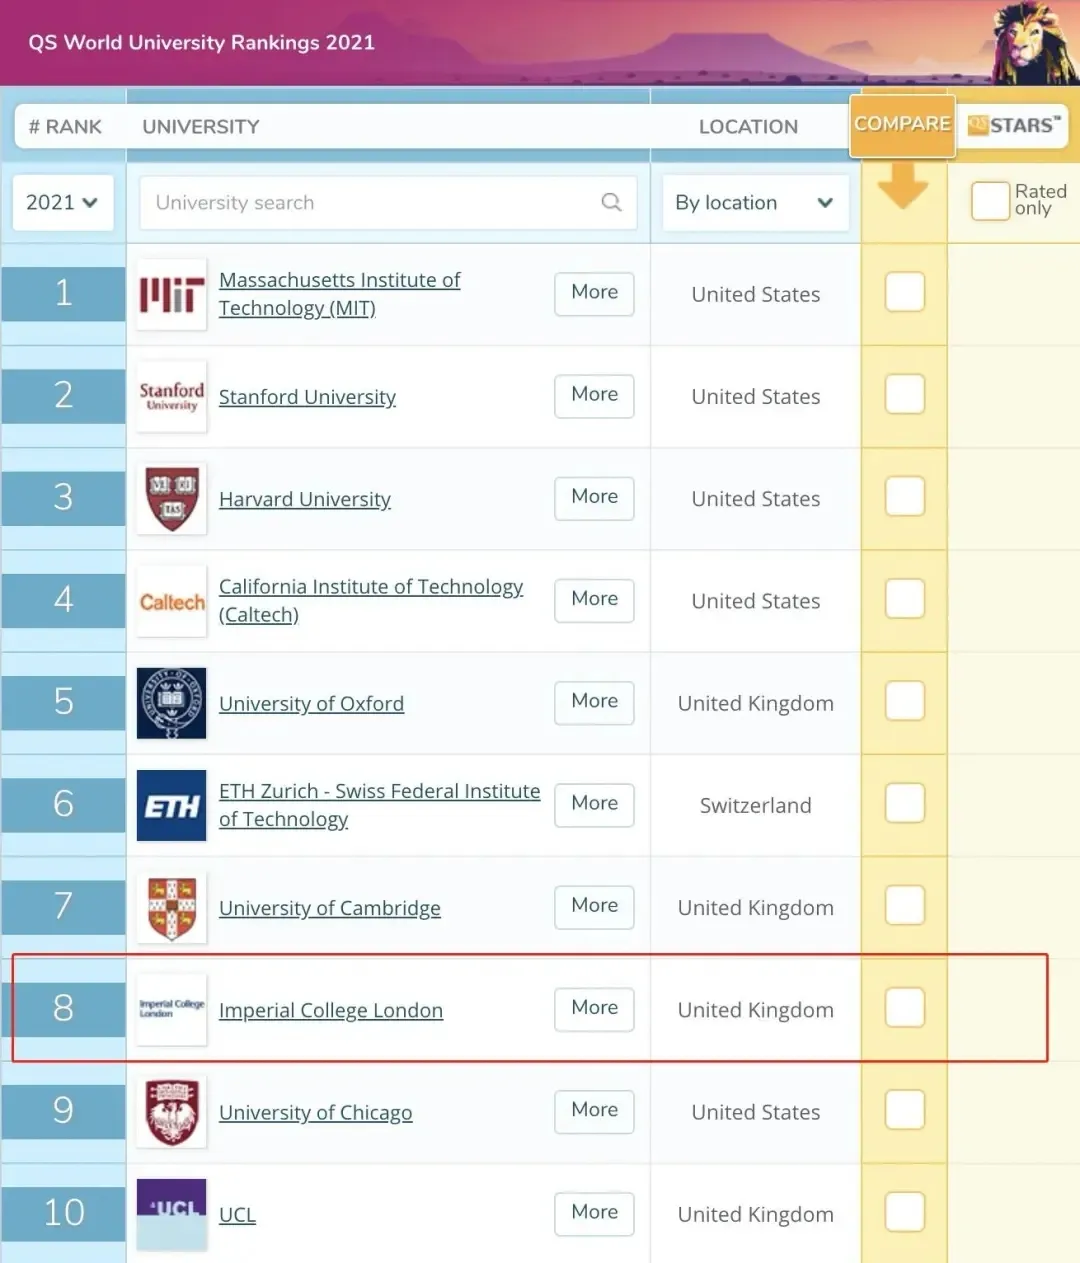Tick compare checkbox for Stanford University
Viewport: 1080px width, 1263px height.
pos(904,394)
